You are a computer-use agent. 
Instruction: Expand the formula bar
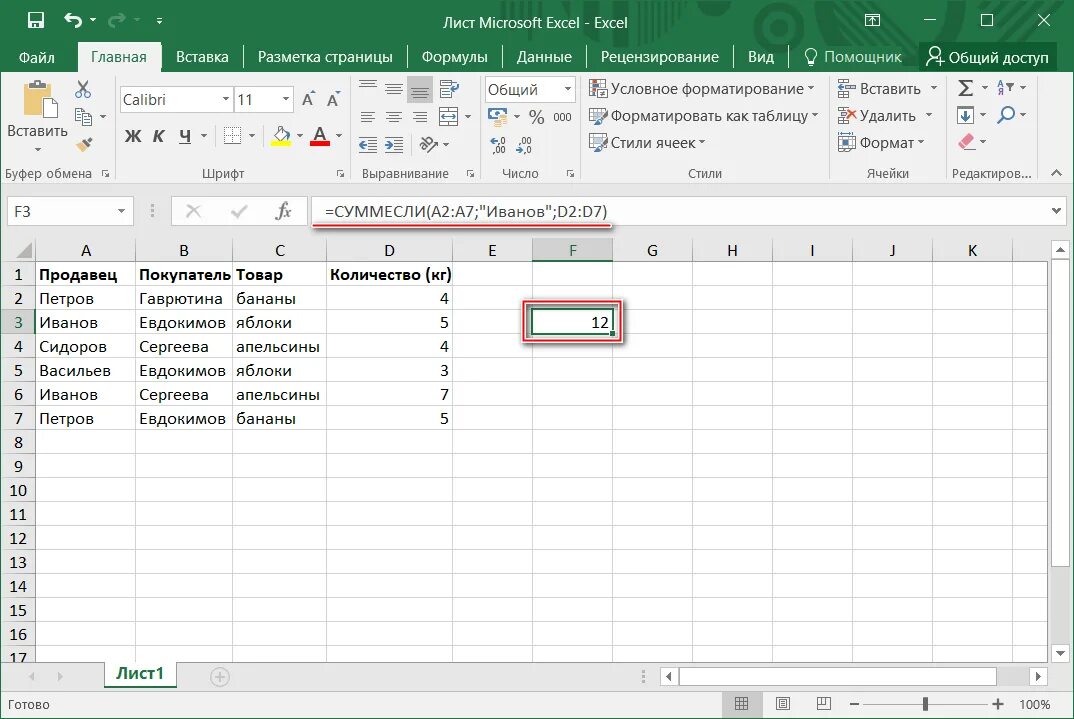click(x=1056, y=212)
